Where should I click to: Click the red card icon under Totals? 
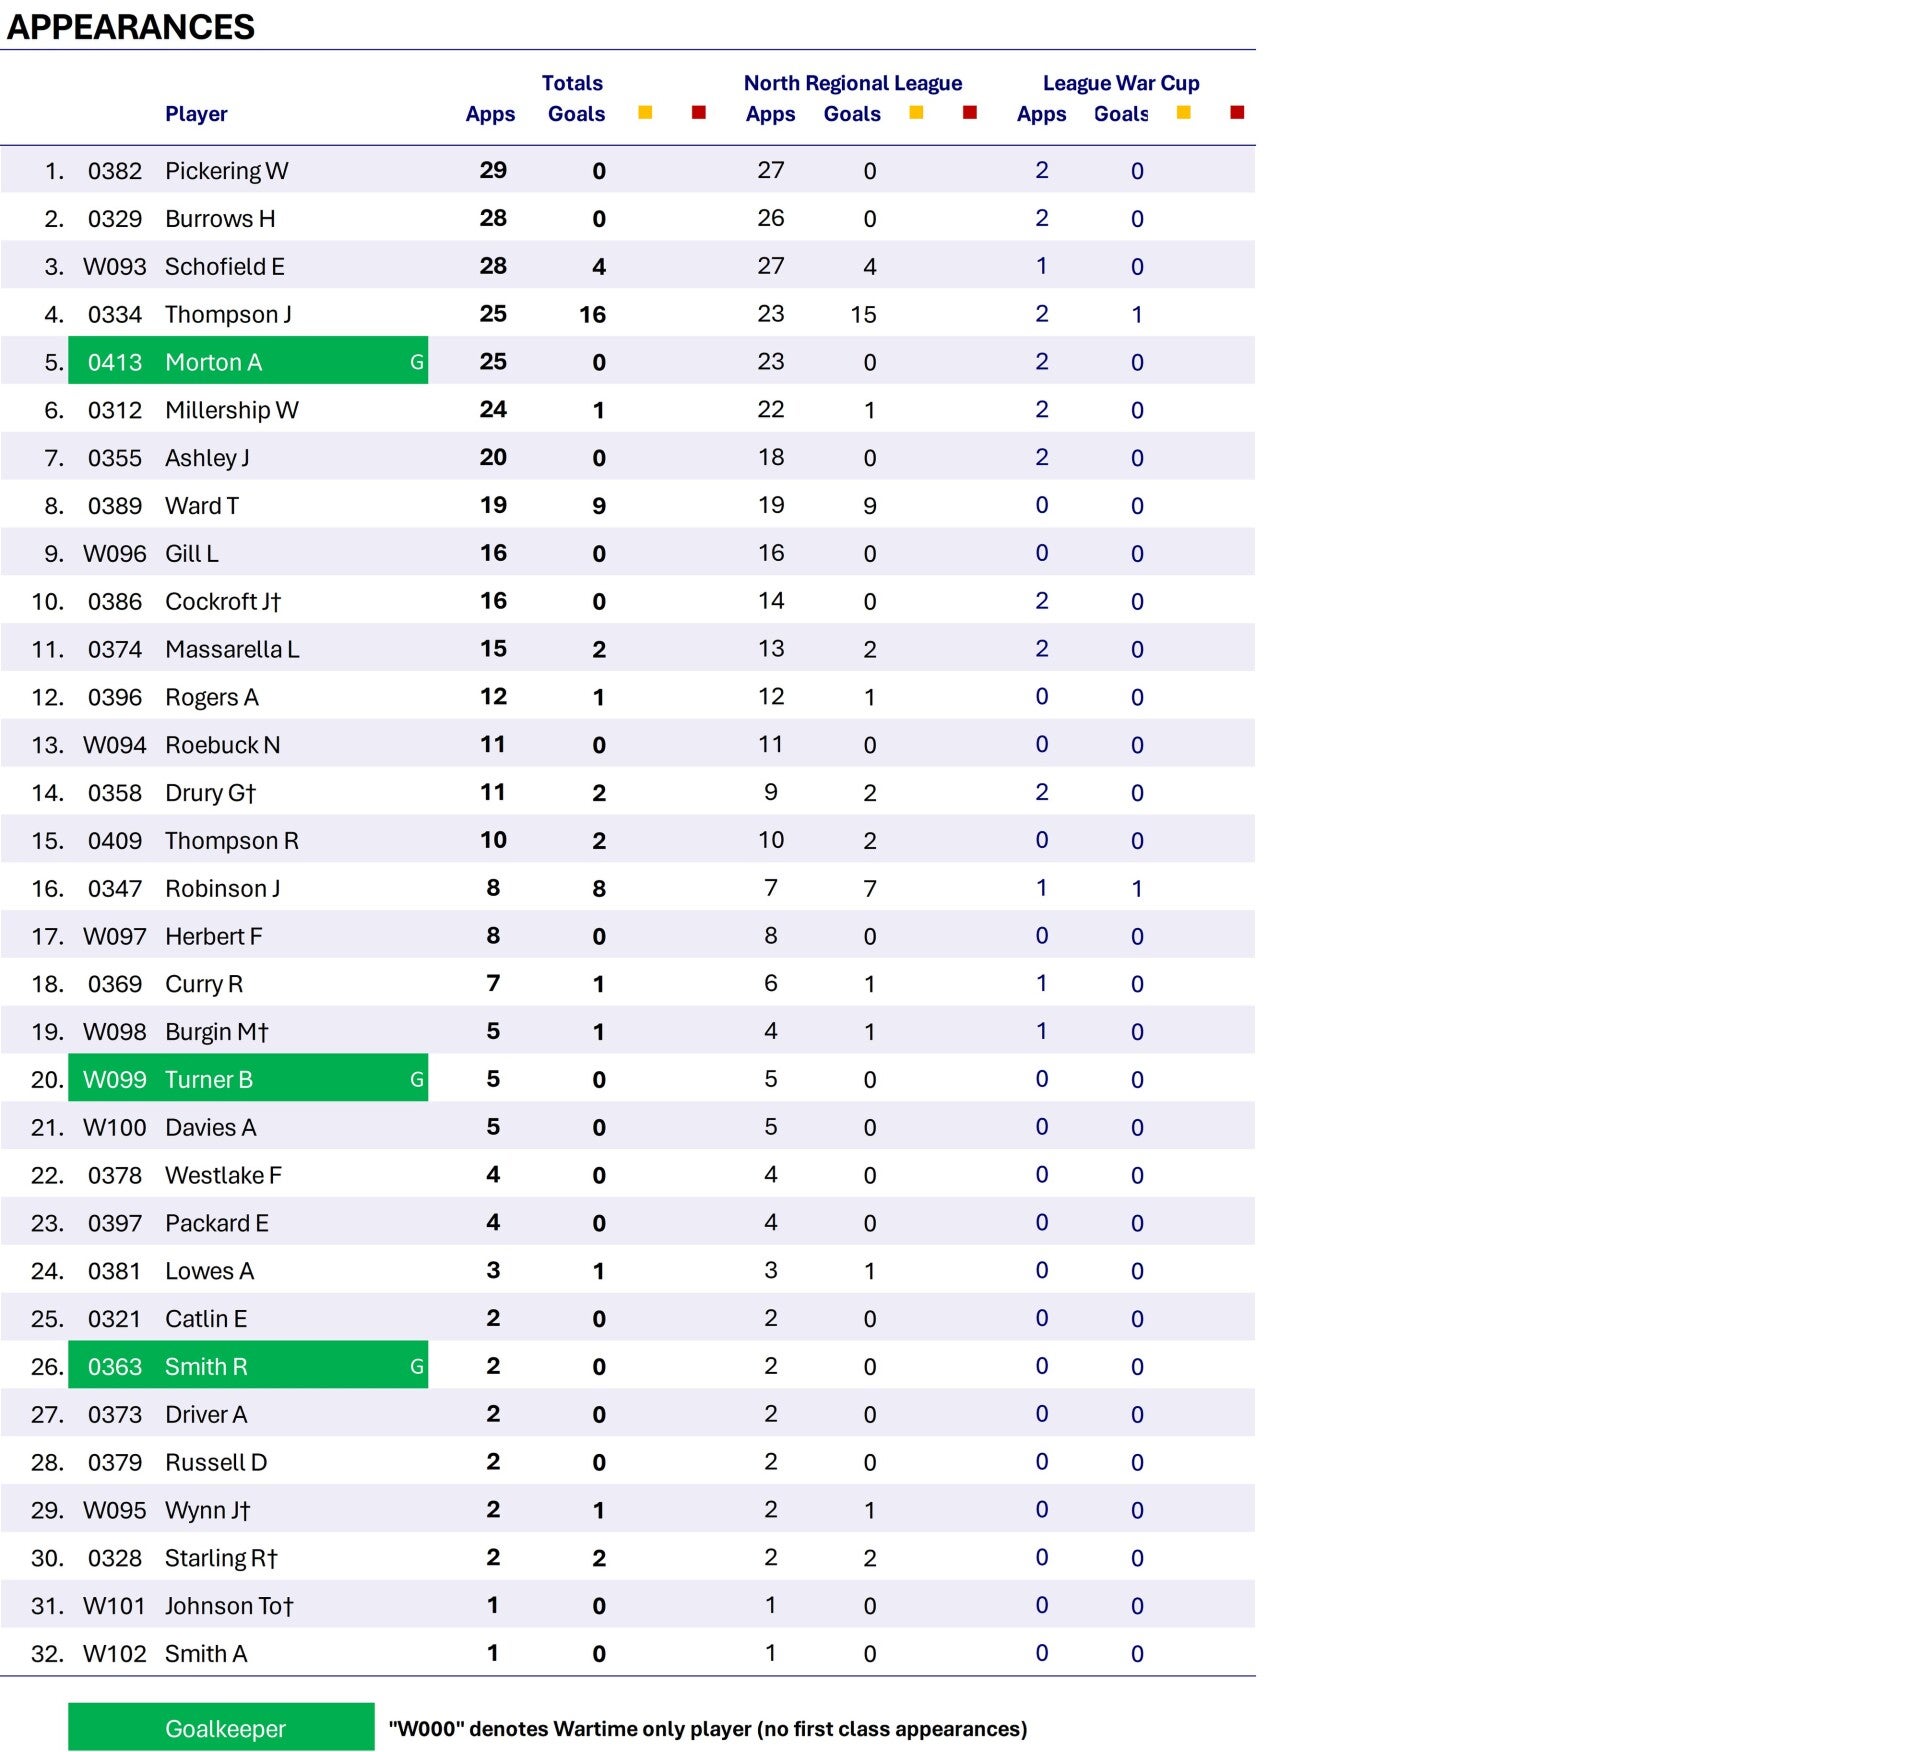click(699, 113)
